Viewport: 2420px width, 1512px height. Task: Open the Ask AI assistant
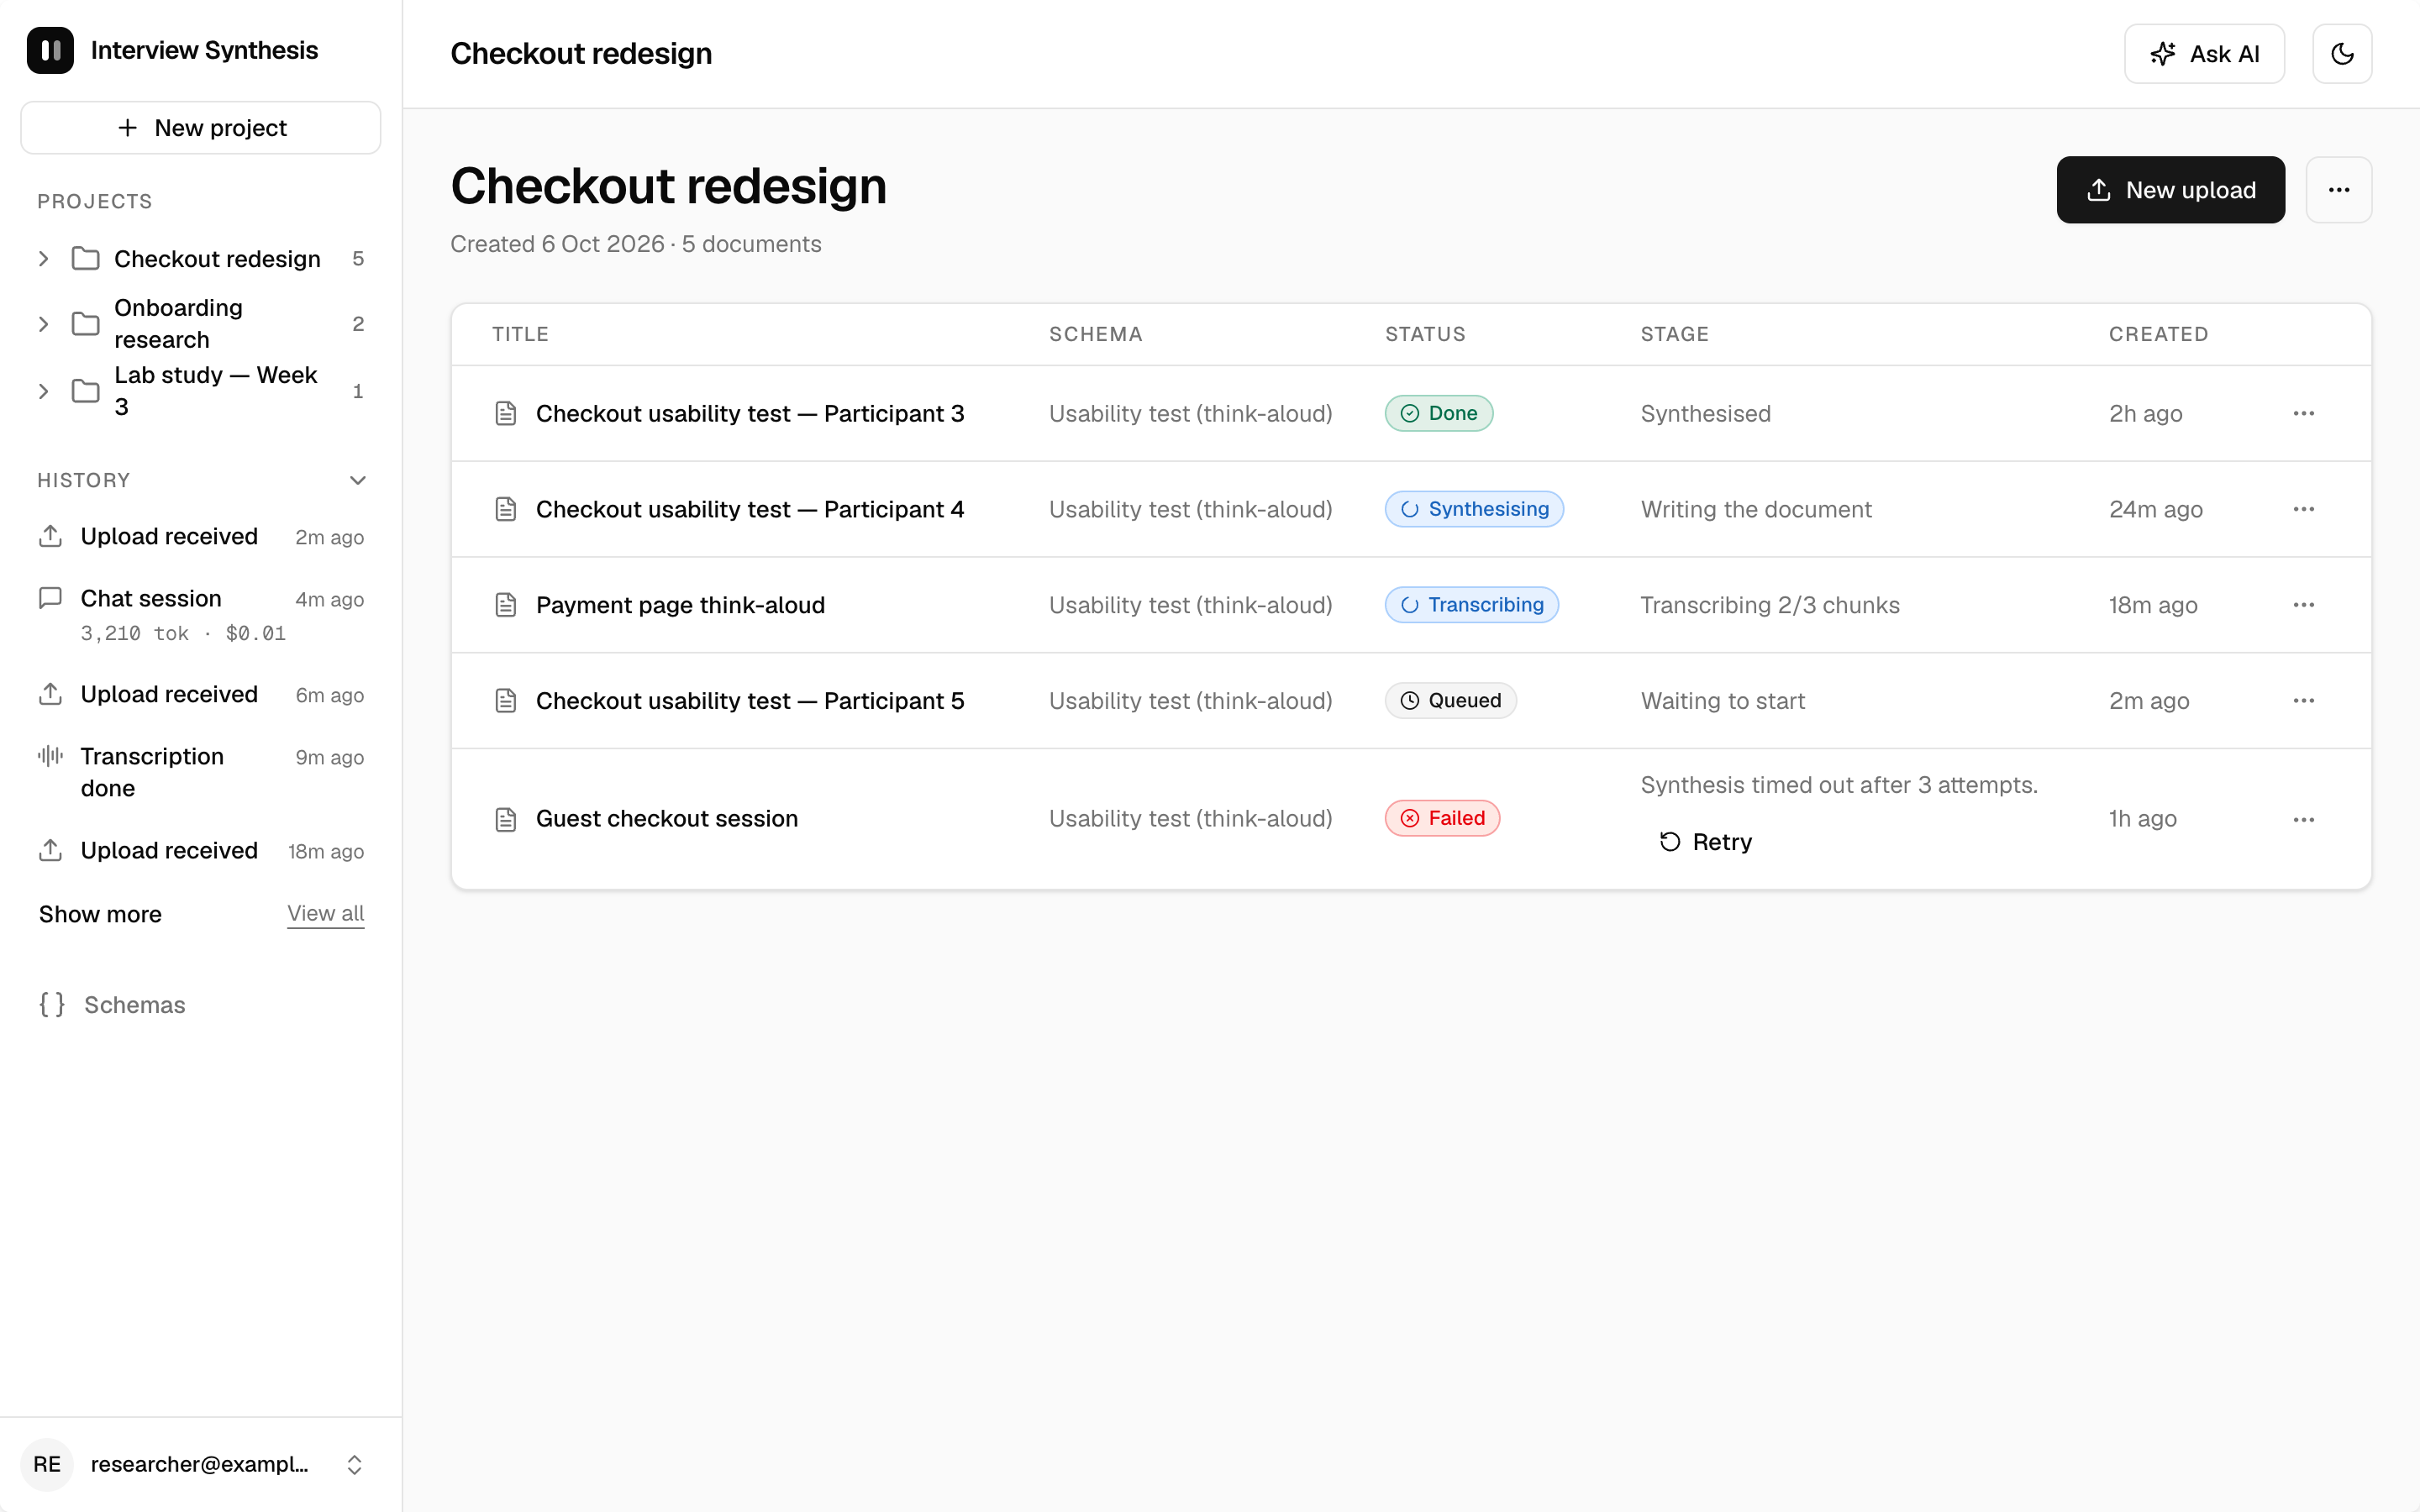click(x=2203, y=54)
